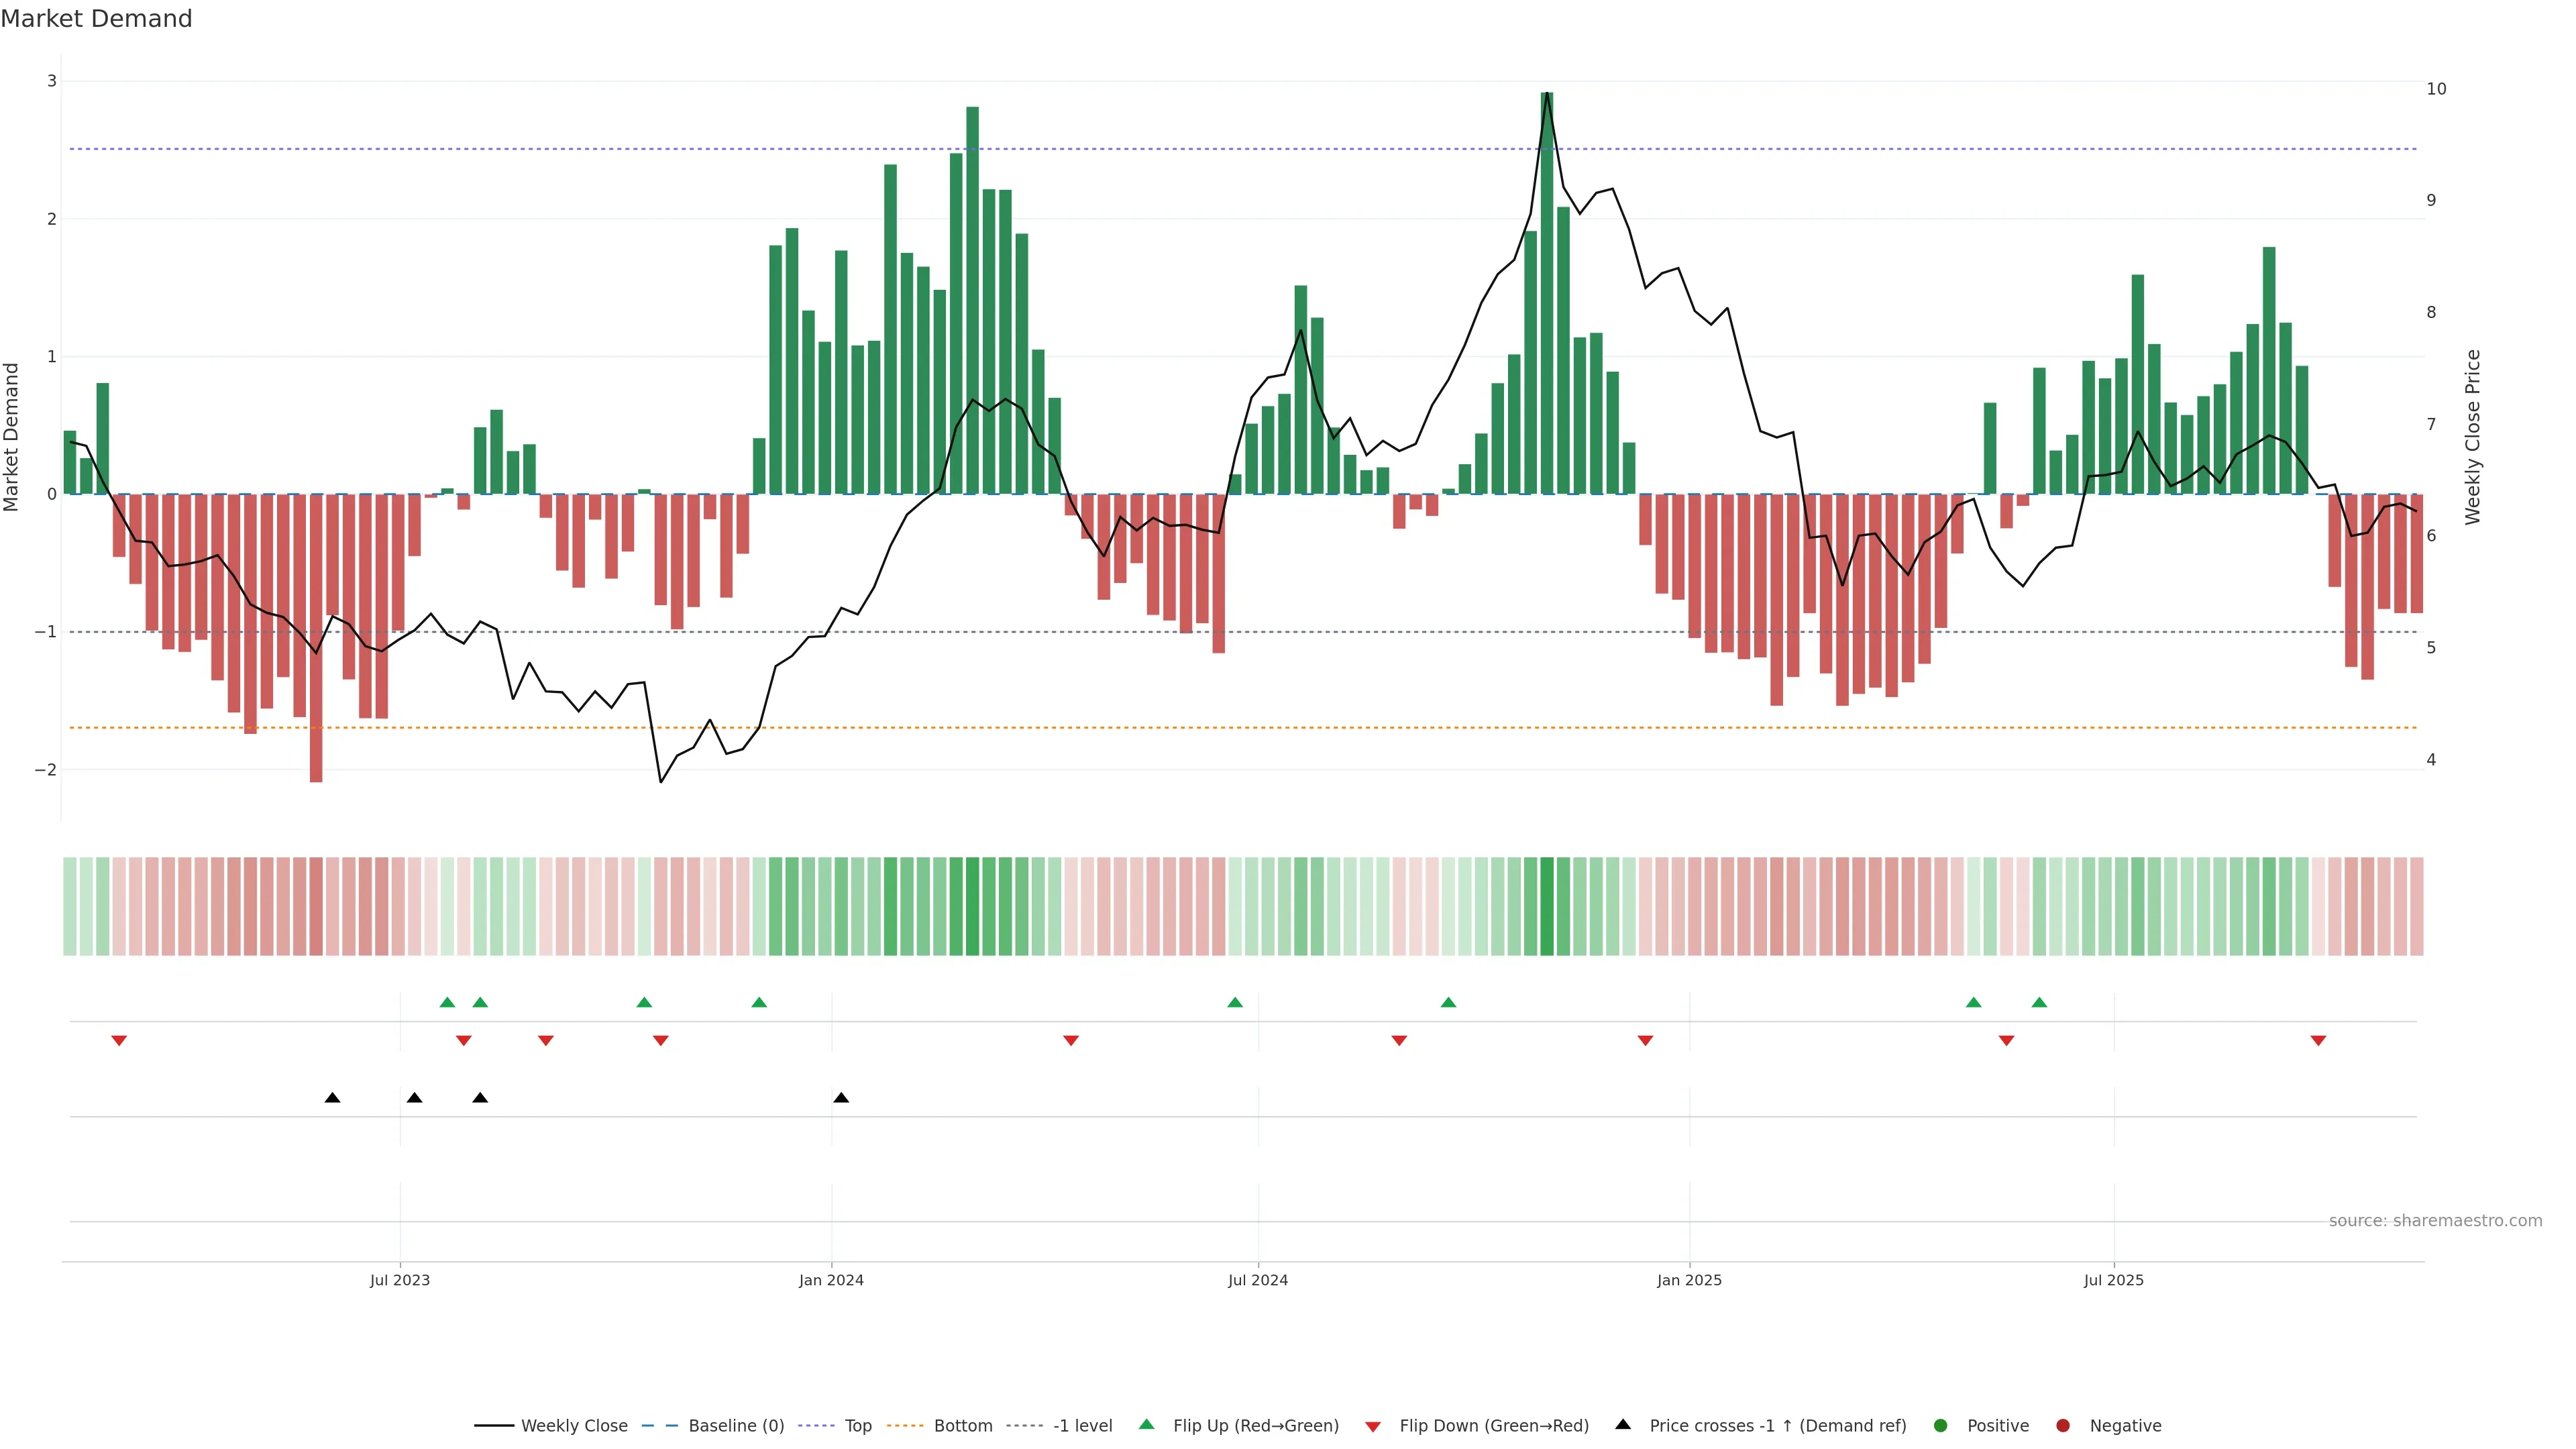Toggle the Top legend entry

858,1425
